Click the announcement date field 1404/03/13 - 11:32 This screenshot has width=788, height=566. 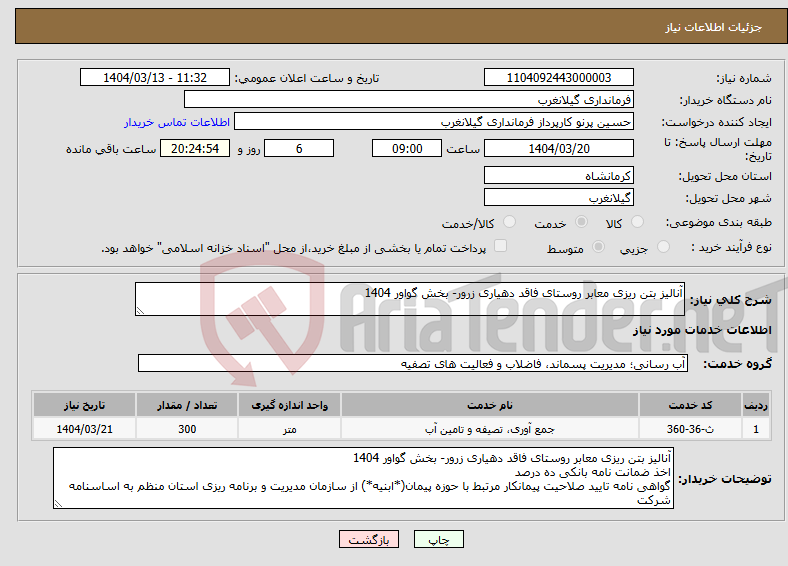click(155, 77)
